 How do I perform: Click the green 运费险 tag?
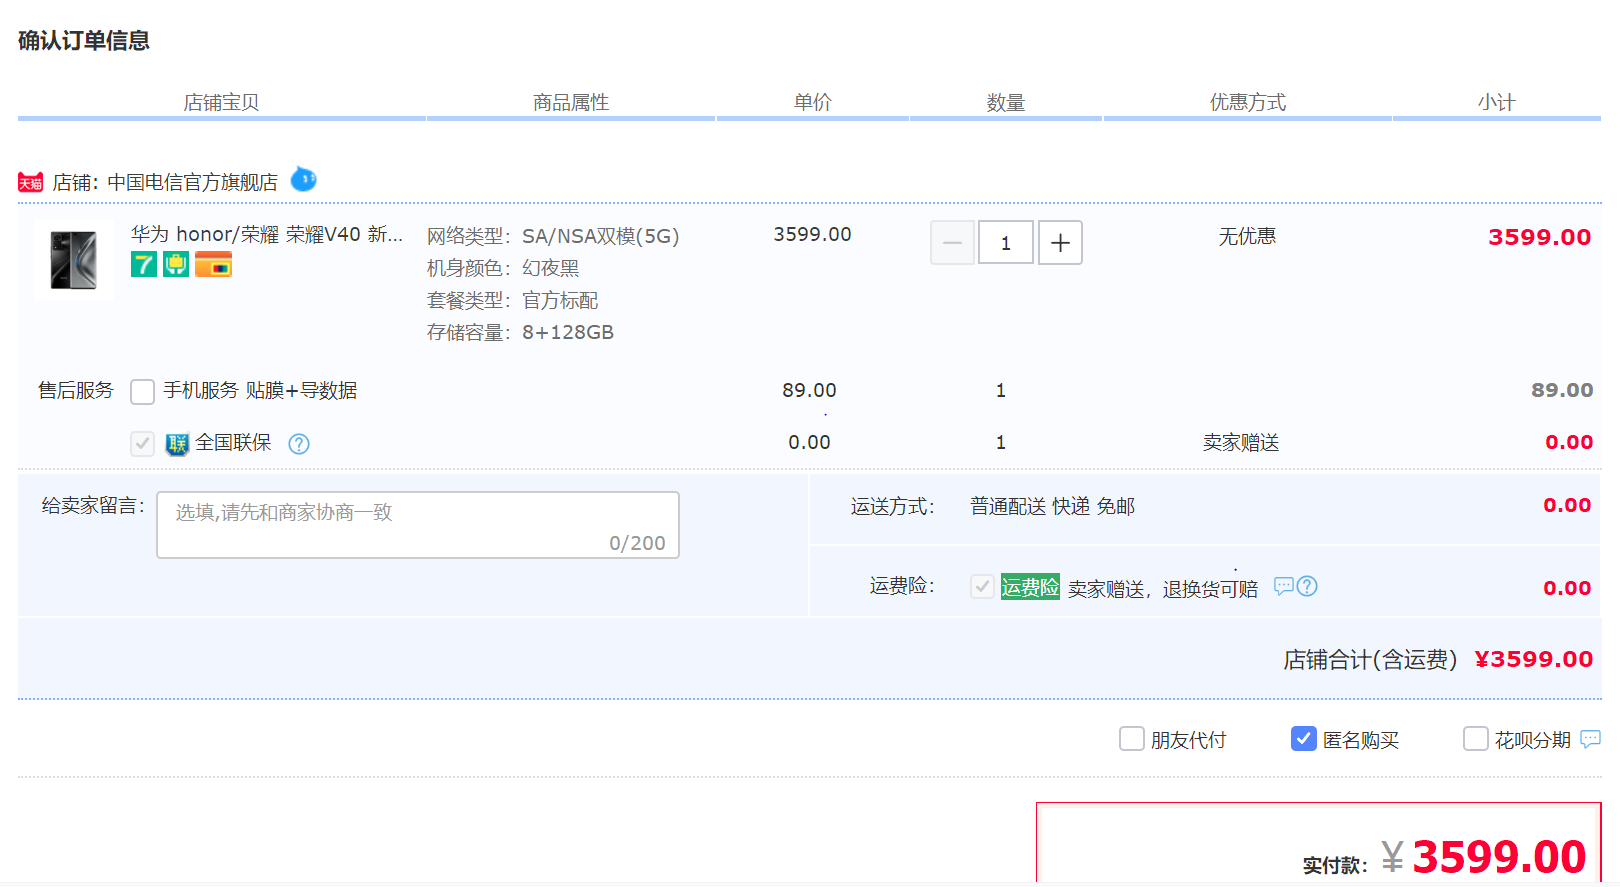point(1030,587)
